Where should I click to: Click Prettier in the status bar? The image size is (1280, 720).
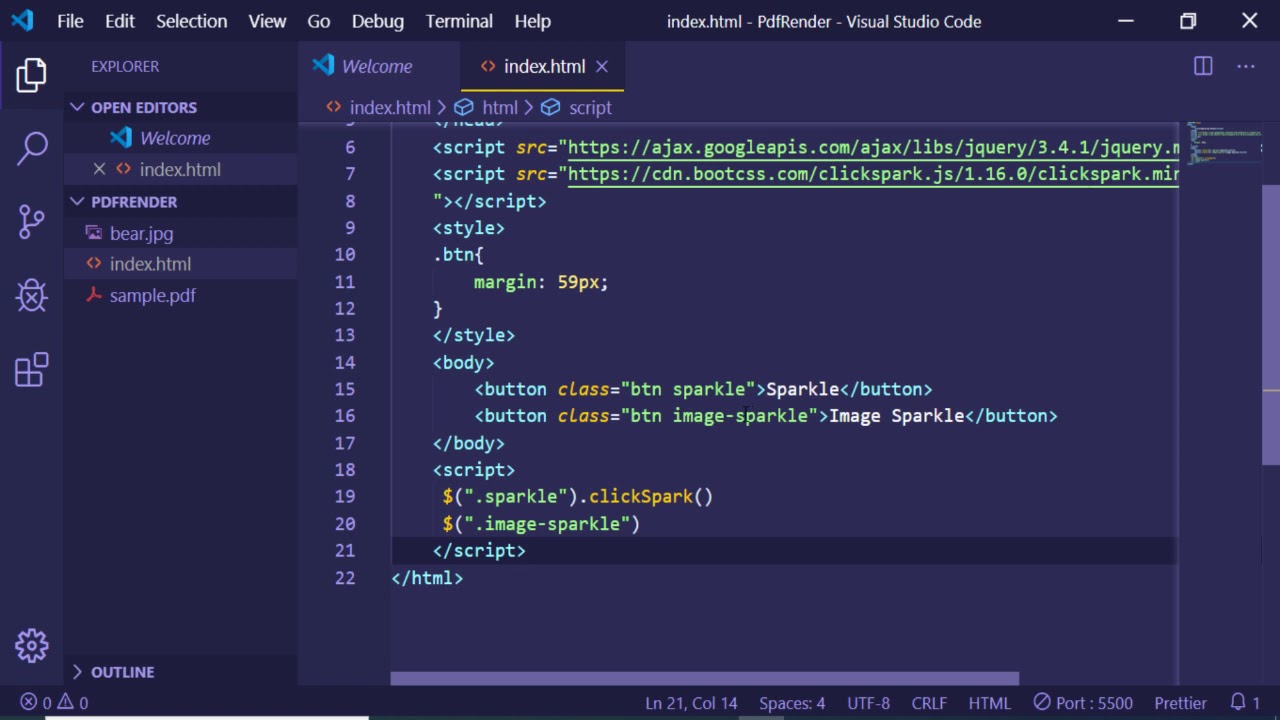[x=1180, y=702]
